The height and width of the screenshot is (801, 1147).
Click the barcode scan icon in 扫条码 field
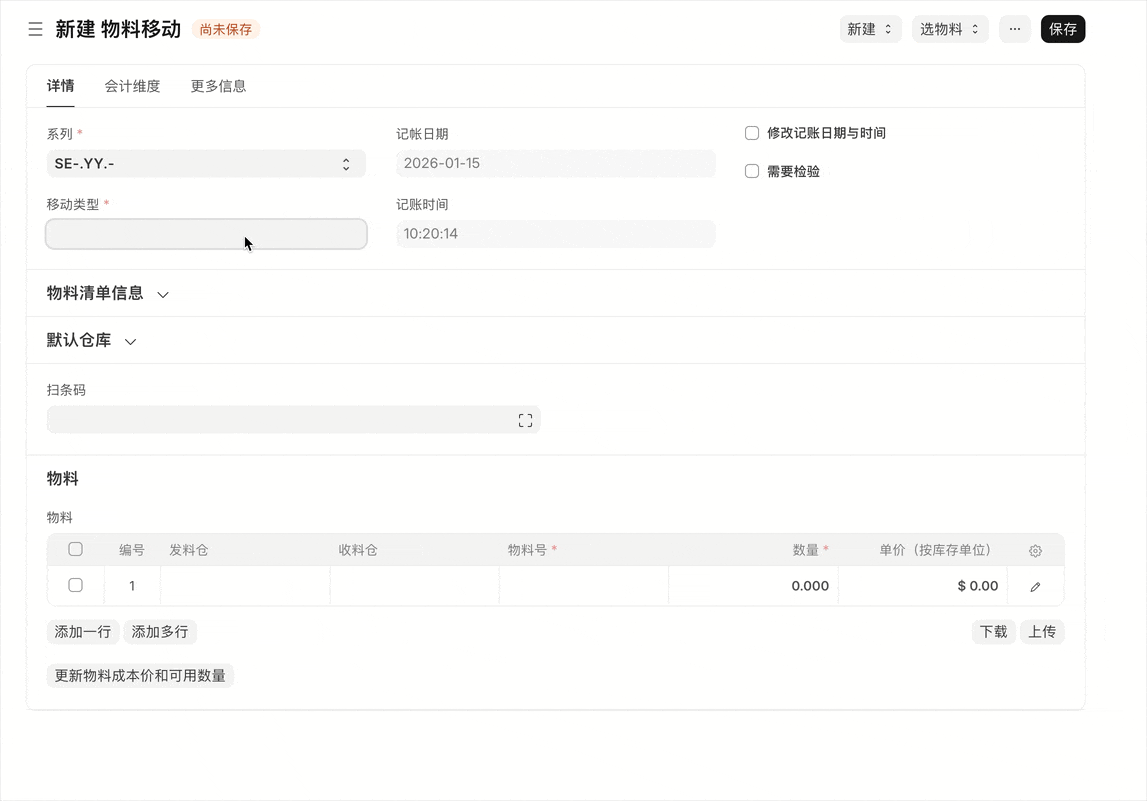(525, 419)
